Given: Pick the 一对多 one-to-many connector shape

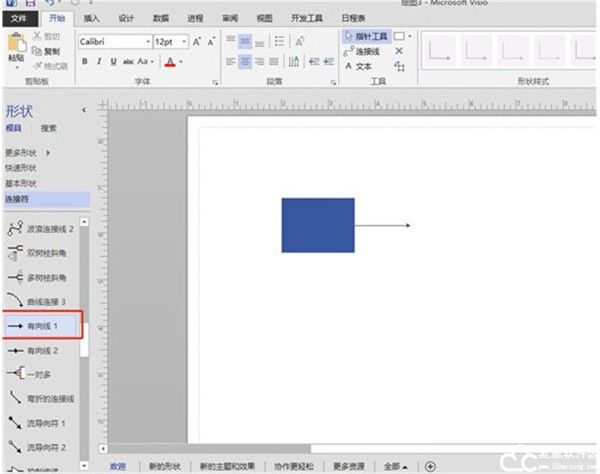Looking at the screenshot, I should (40, 374).
